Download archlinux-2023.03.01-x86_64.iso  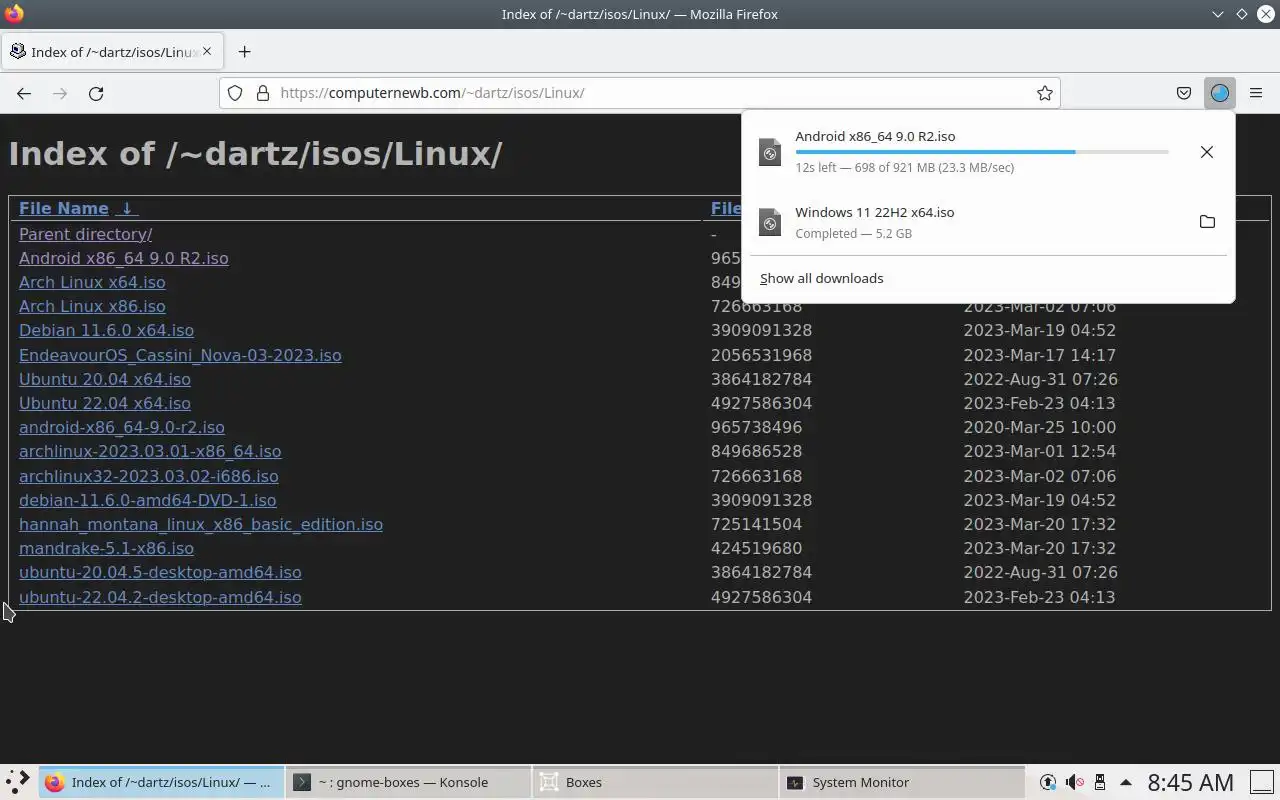point(150,451)
